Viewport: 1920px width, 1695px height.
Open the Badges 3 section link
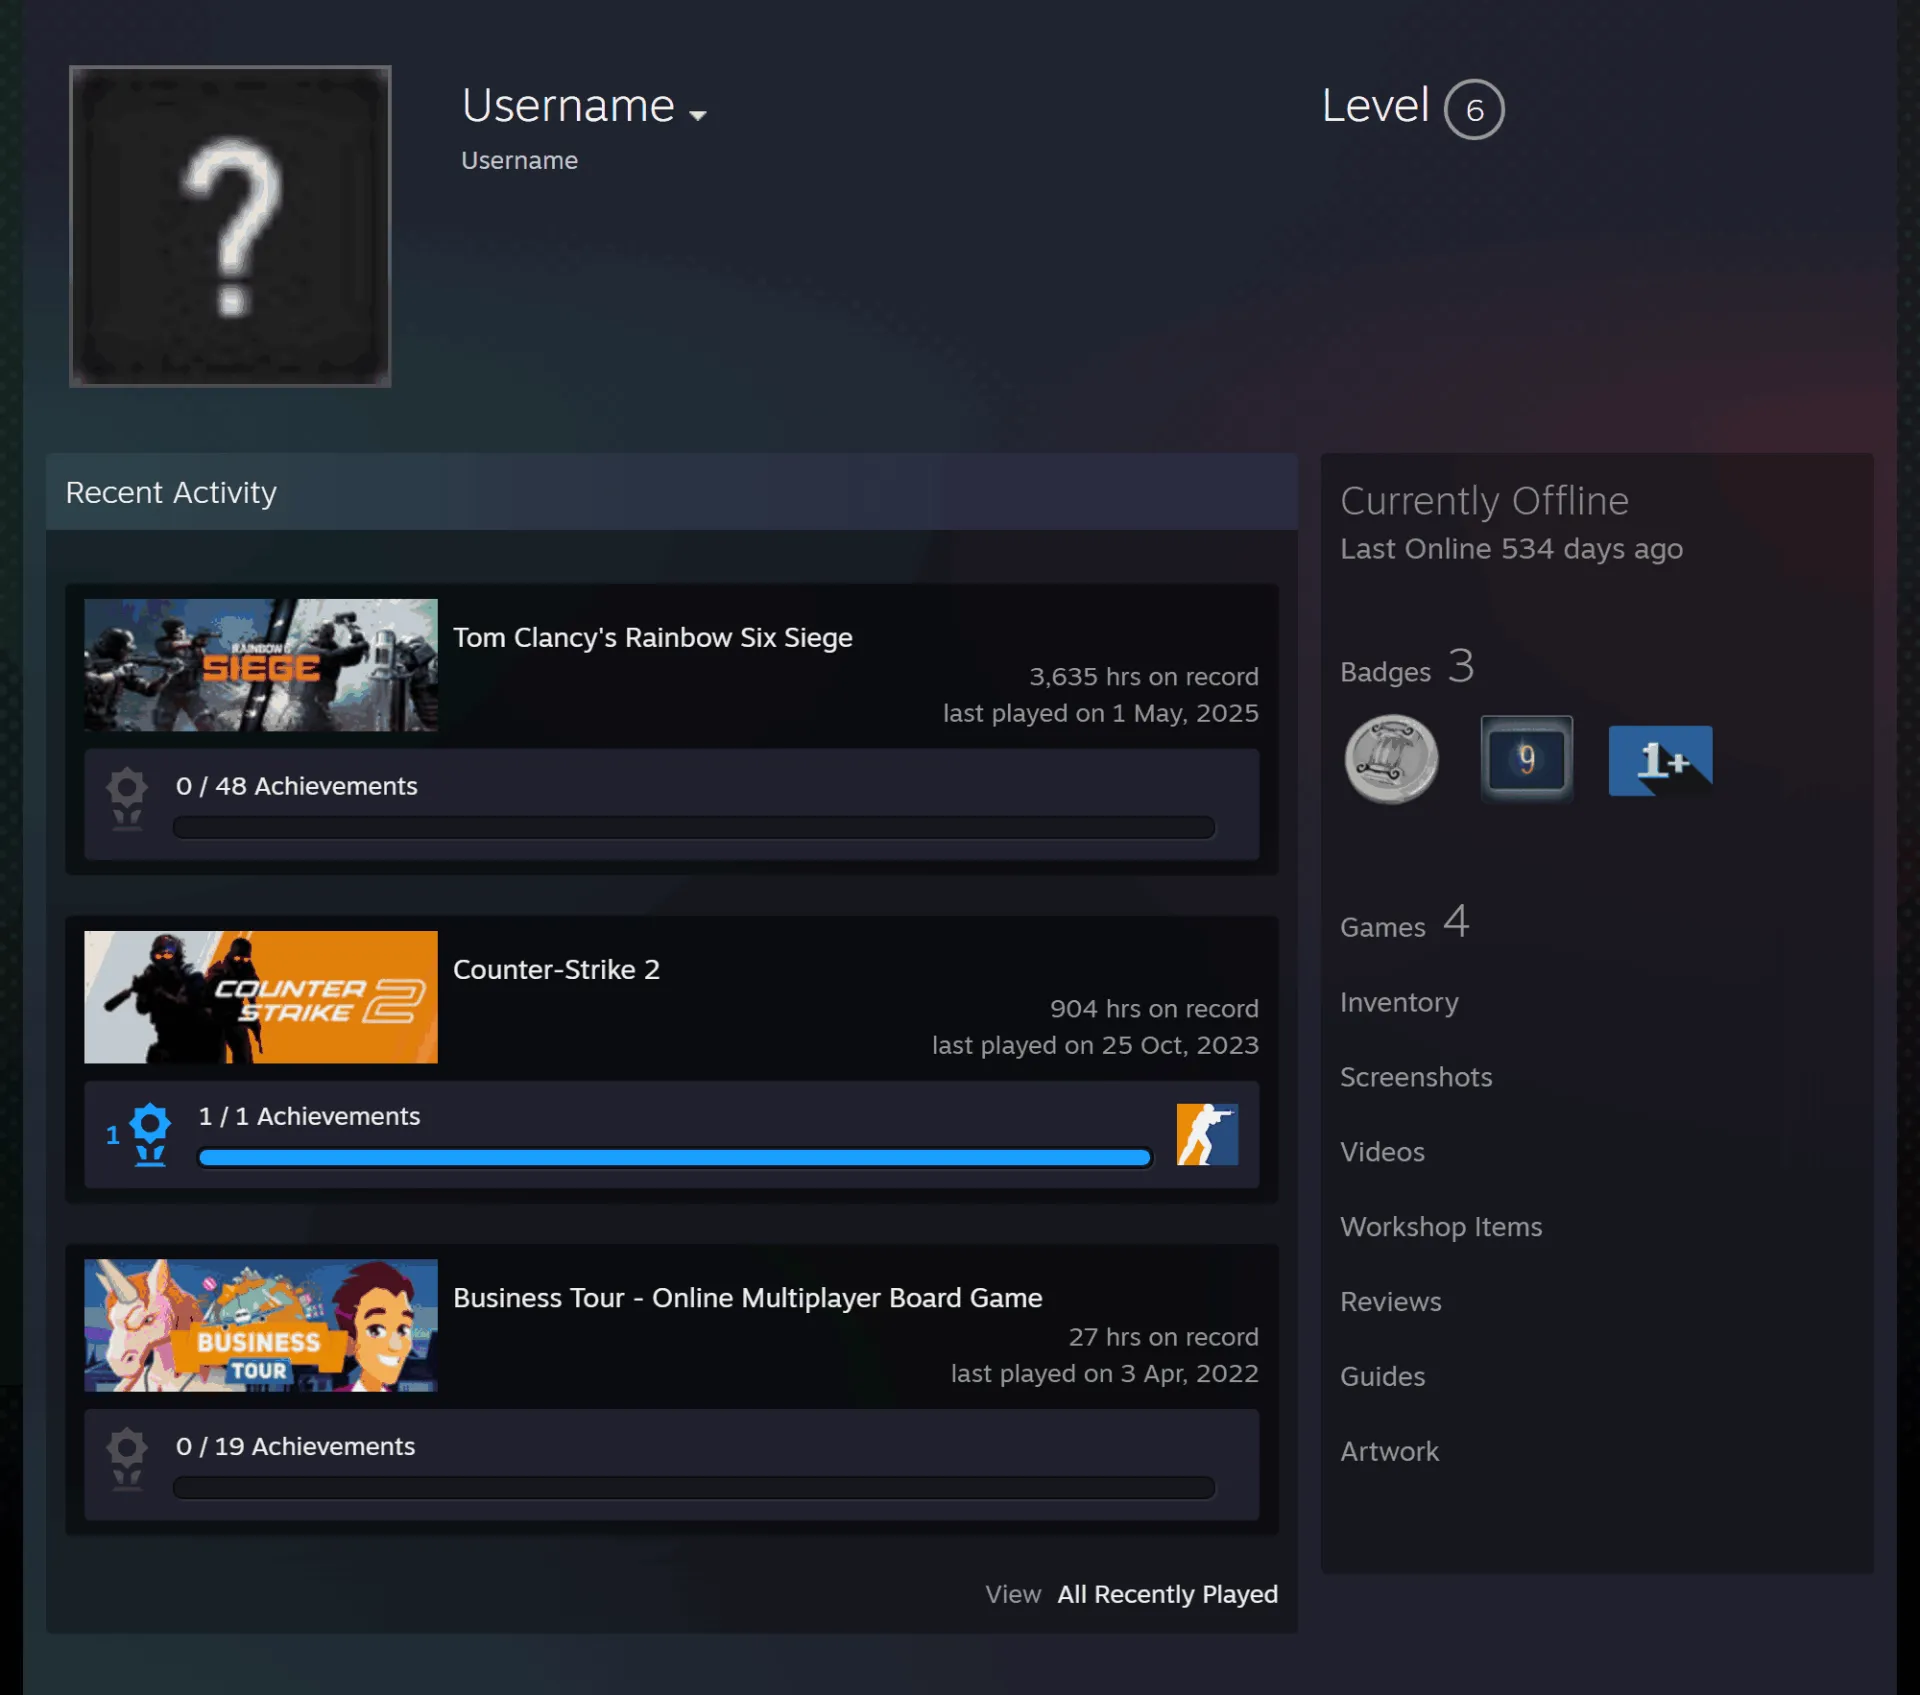click(x=1407, y=667)
